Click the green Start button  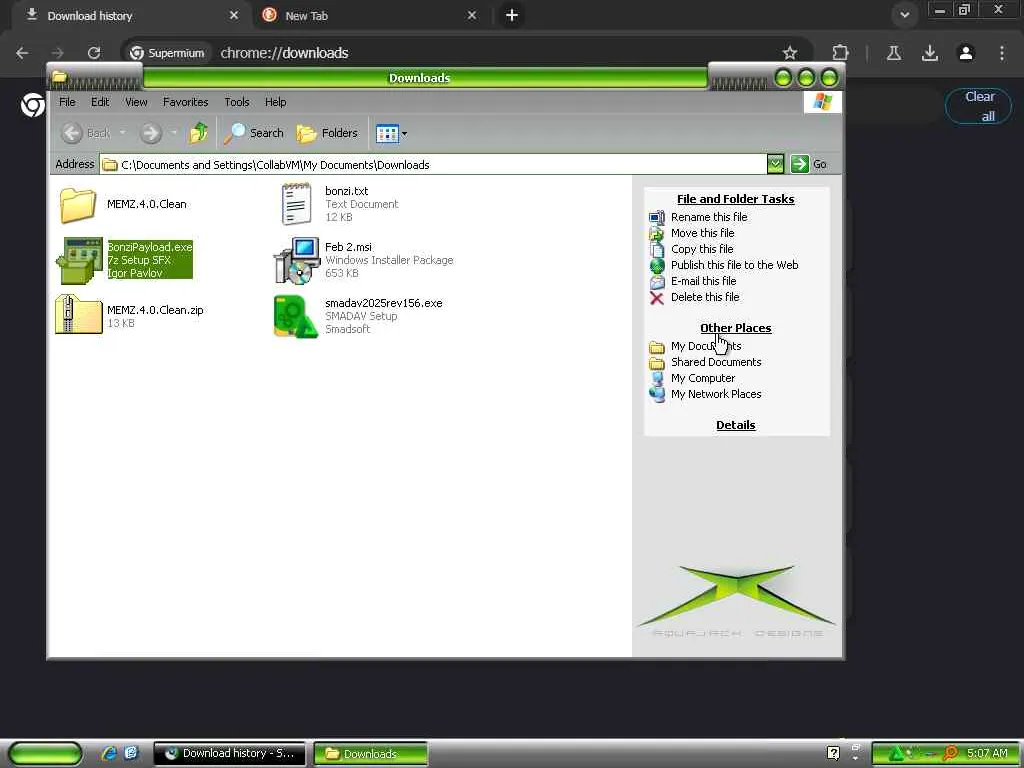click(45, 754)
